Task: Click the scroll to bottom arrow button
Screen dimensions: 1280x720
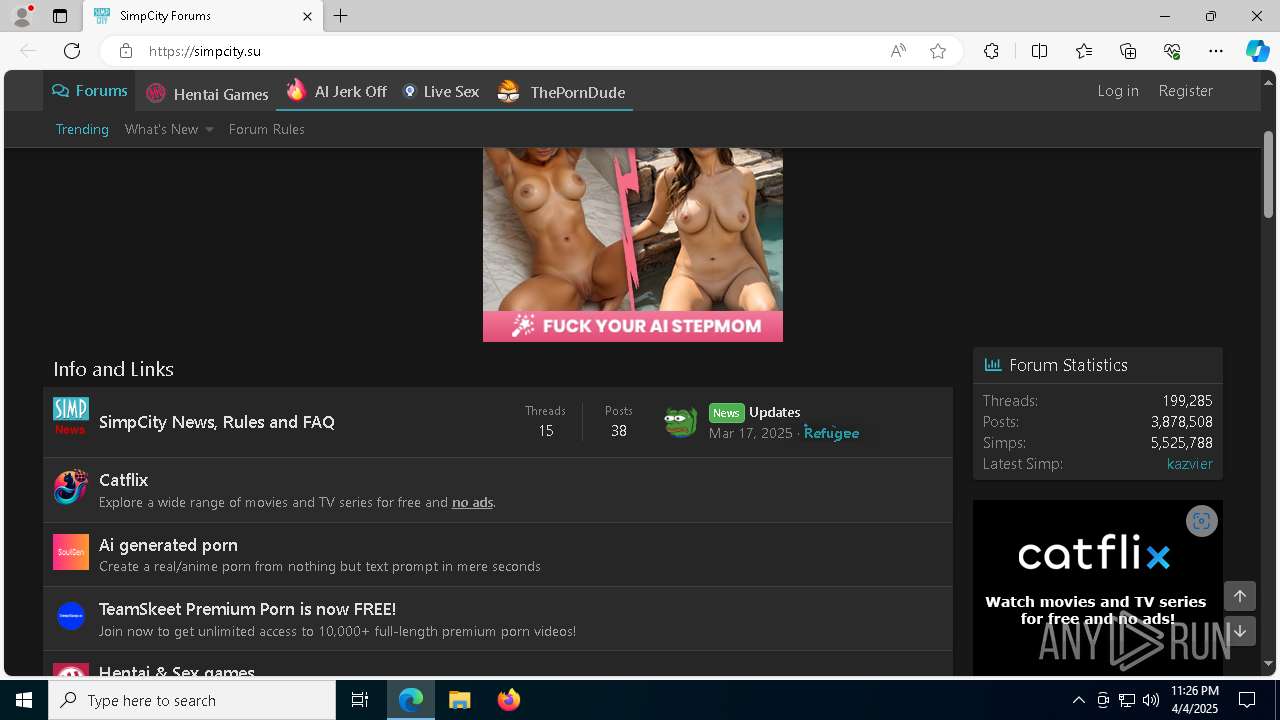Action: (1239, 631)
